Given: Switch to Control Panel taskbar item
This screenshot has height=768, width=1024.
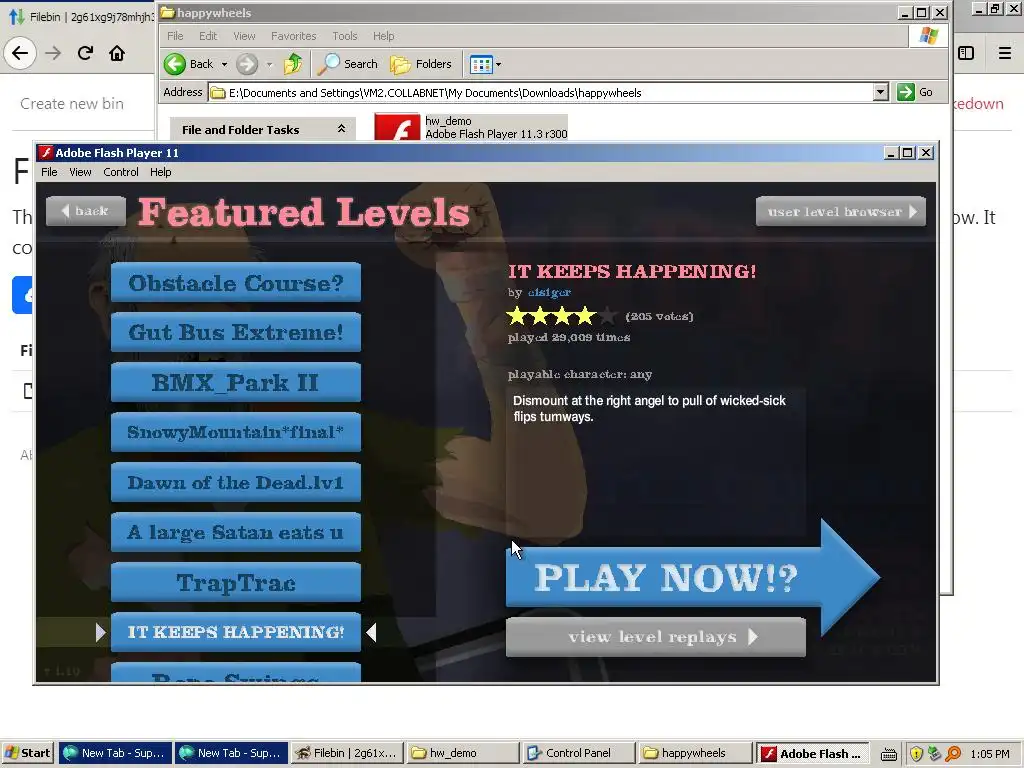Looking at the screenshot, I should pyautogui.click(x=579, y=753).
